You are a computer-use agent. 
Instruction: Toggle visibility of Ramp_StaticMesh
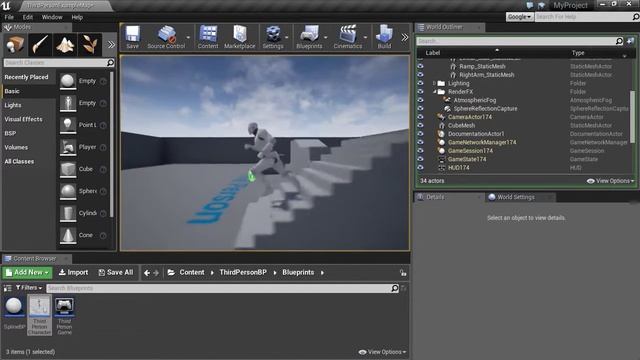(420, 66)
